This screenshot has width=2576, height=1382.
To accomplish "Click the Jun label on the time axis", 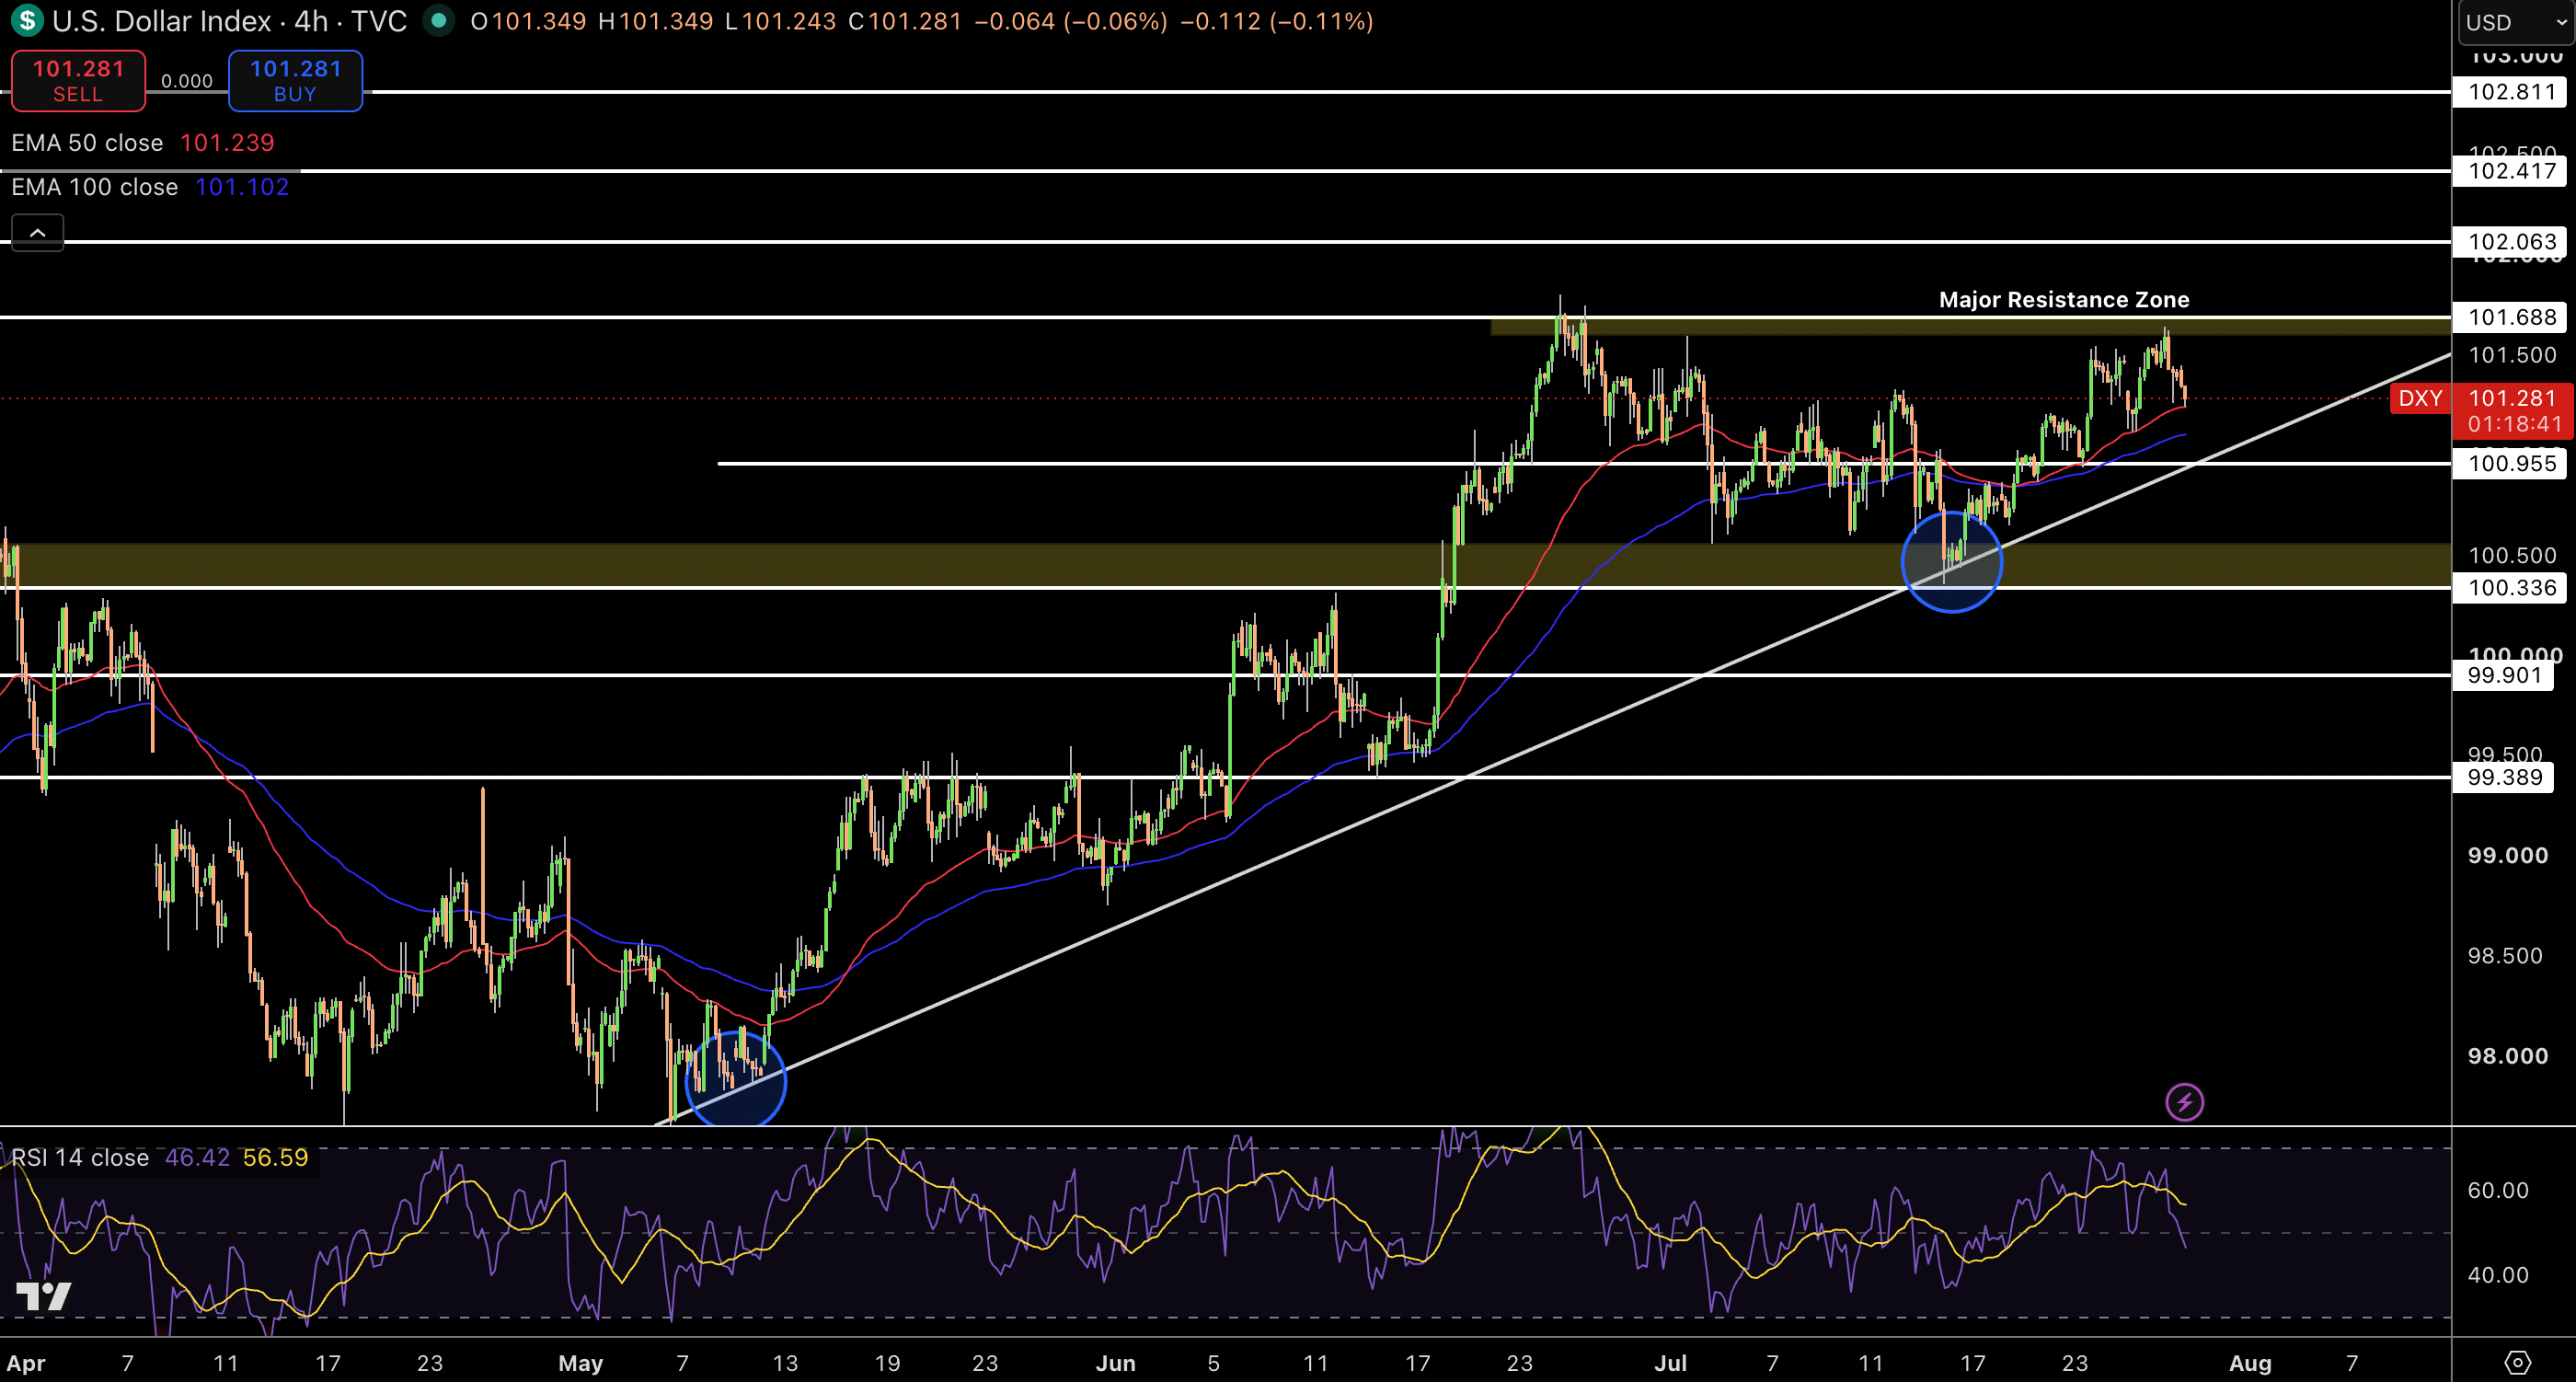I will coord(1115,1363).
